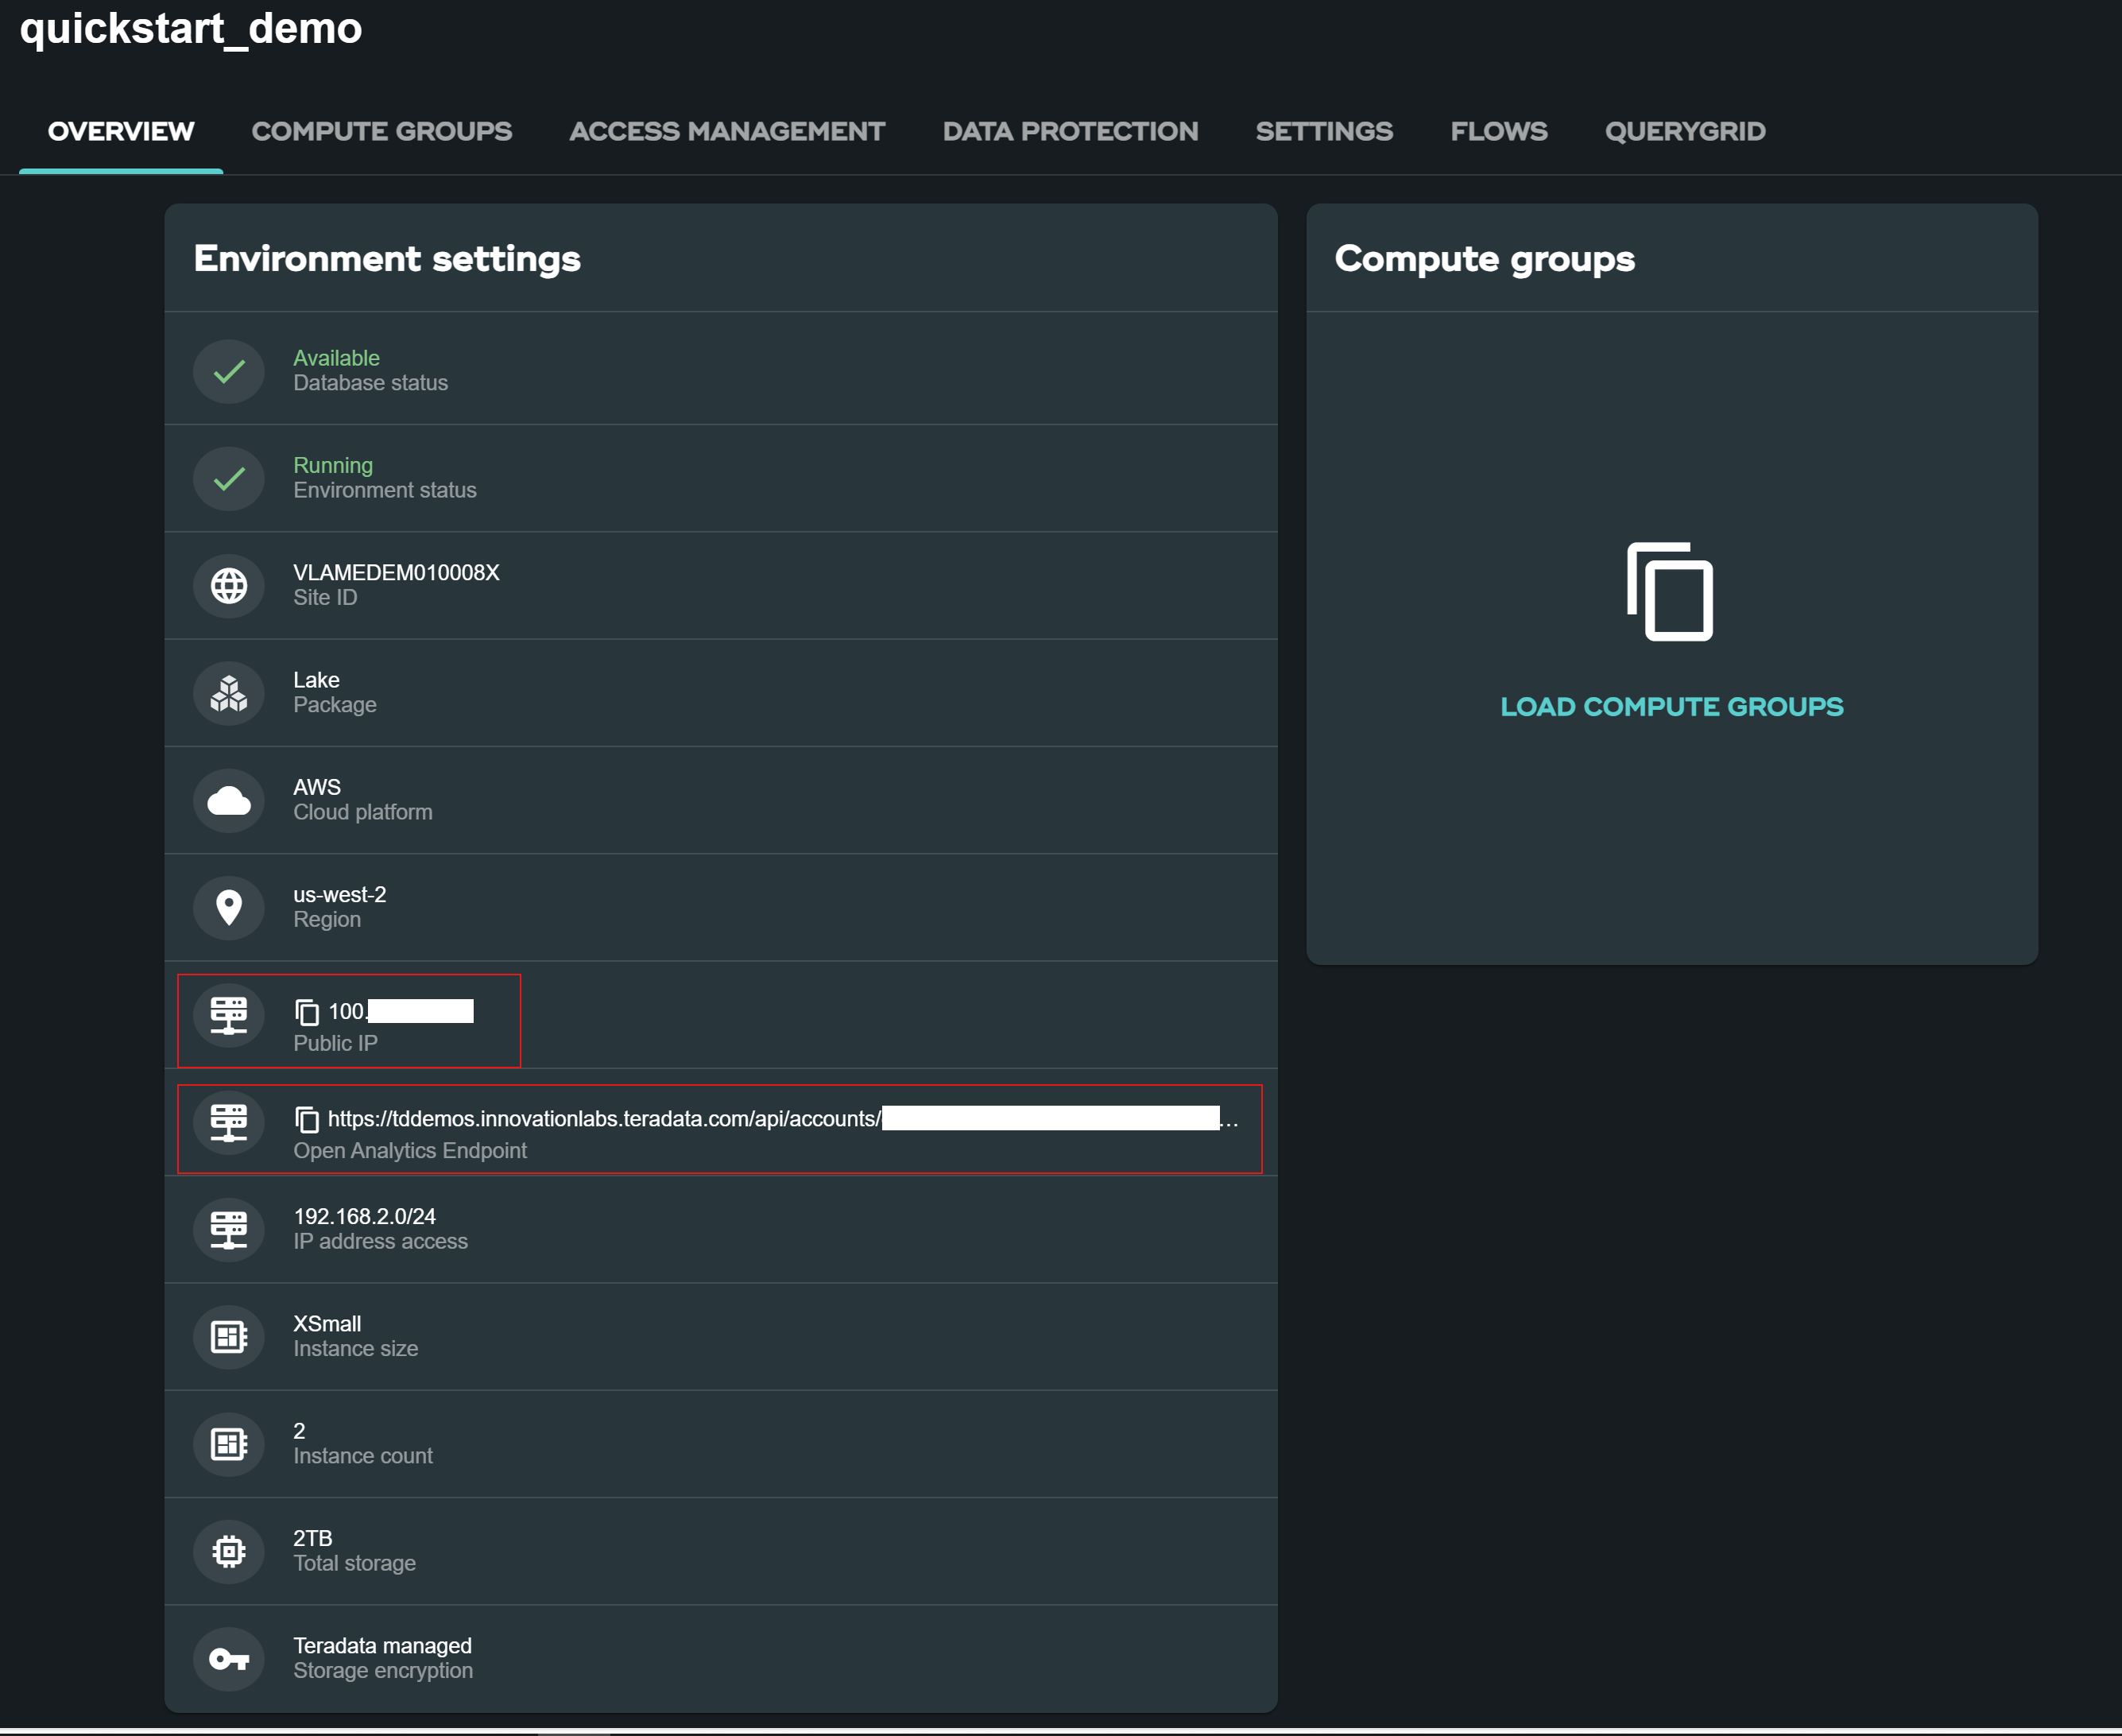This screenshot has width=2122, height=1736.
Task: Click the Package cubes icon
Action: click(x=229, y=693)
